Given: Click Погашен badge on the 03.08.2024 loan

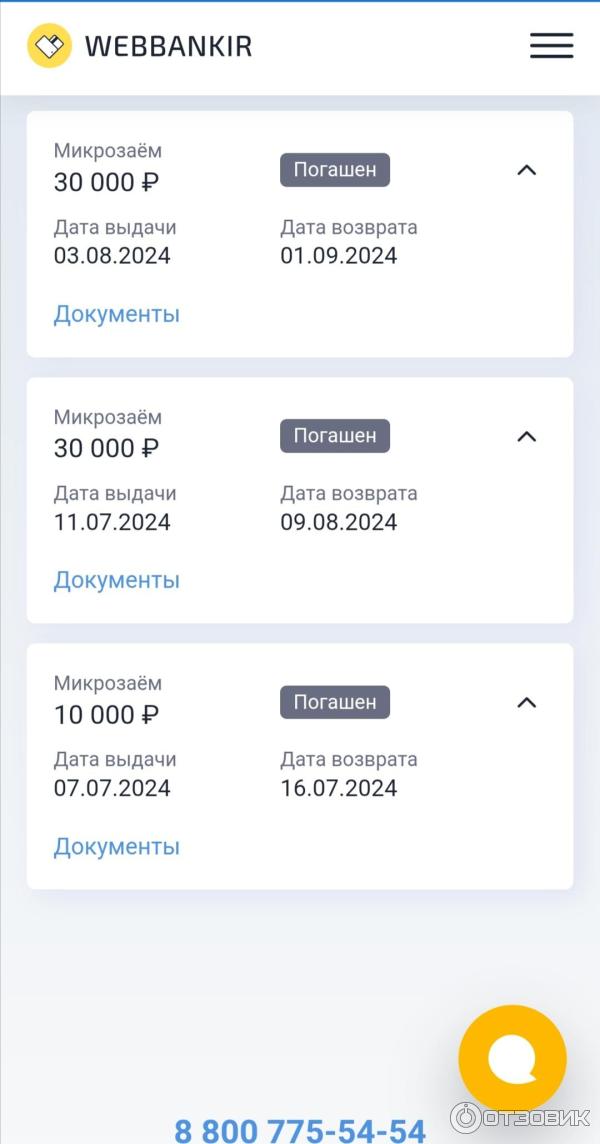Looking at the screenshot, I should (334, 170).
